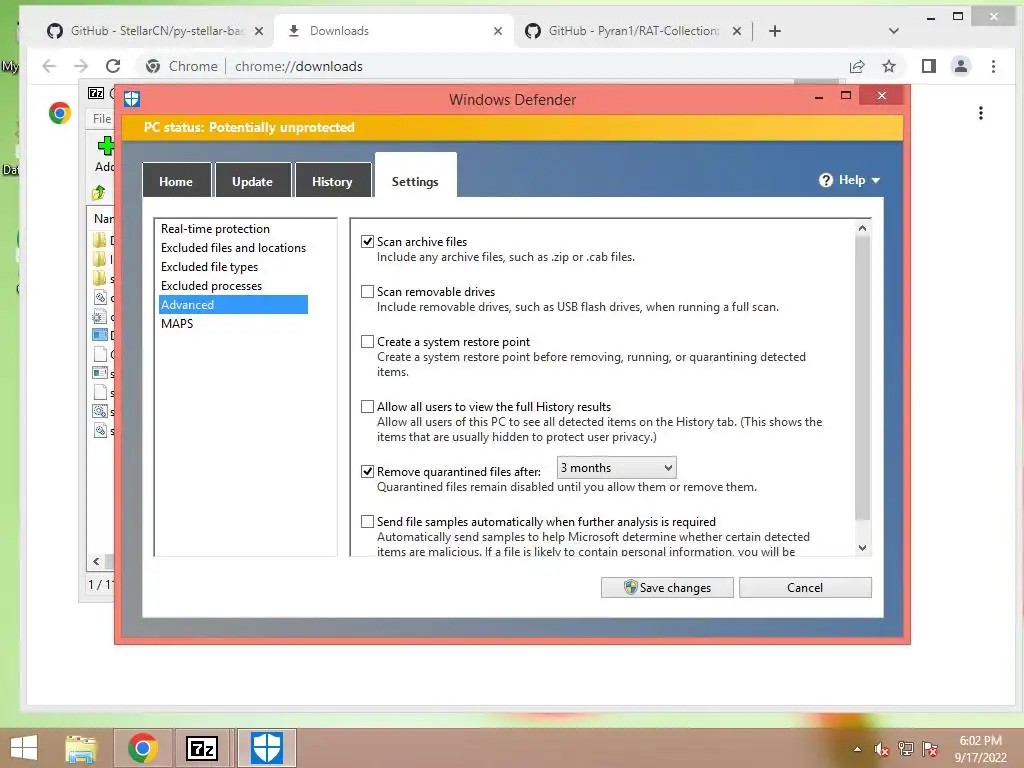Reload the Chrome page
This screenshot has height=768, width=1024.
click(113, 66)
